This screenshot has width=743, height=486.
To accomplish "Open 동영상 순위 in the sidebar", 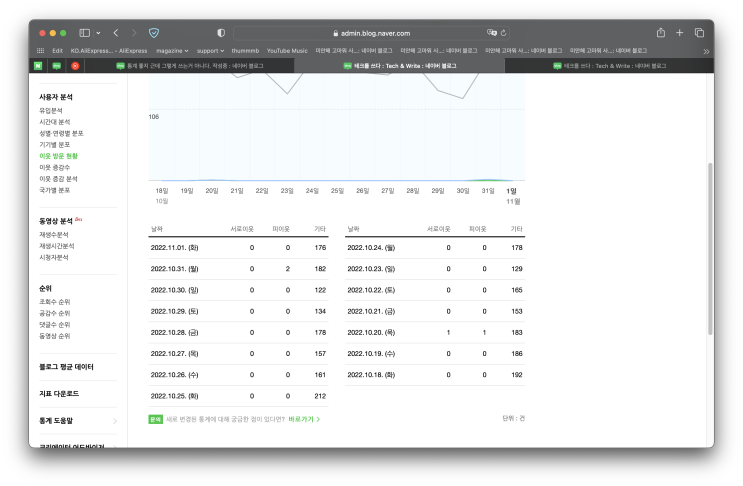I will click(x=54, y=336).
